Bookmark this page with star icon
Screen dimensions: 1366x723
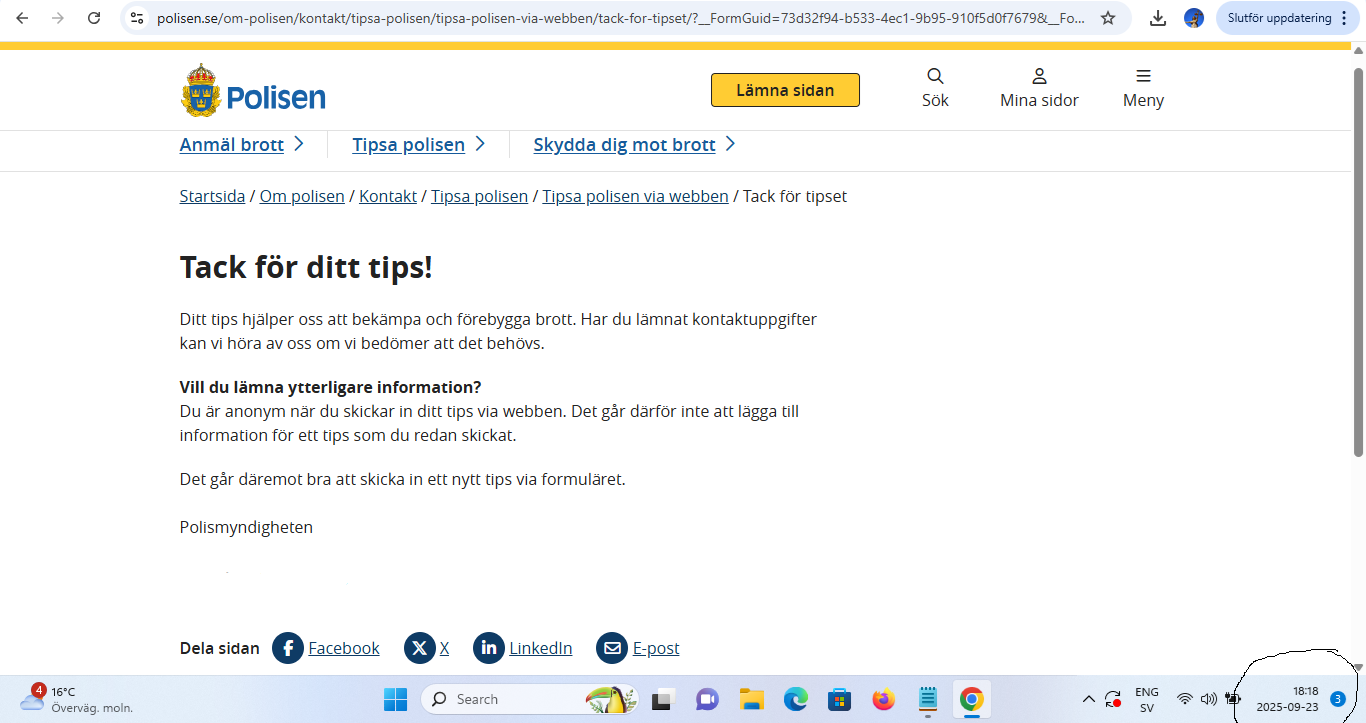(x=1108, y=18)
